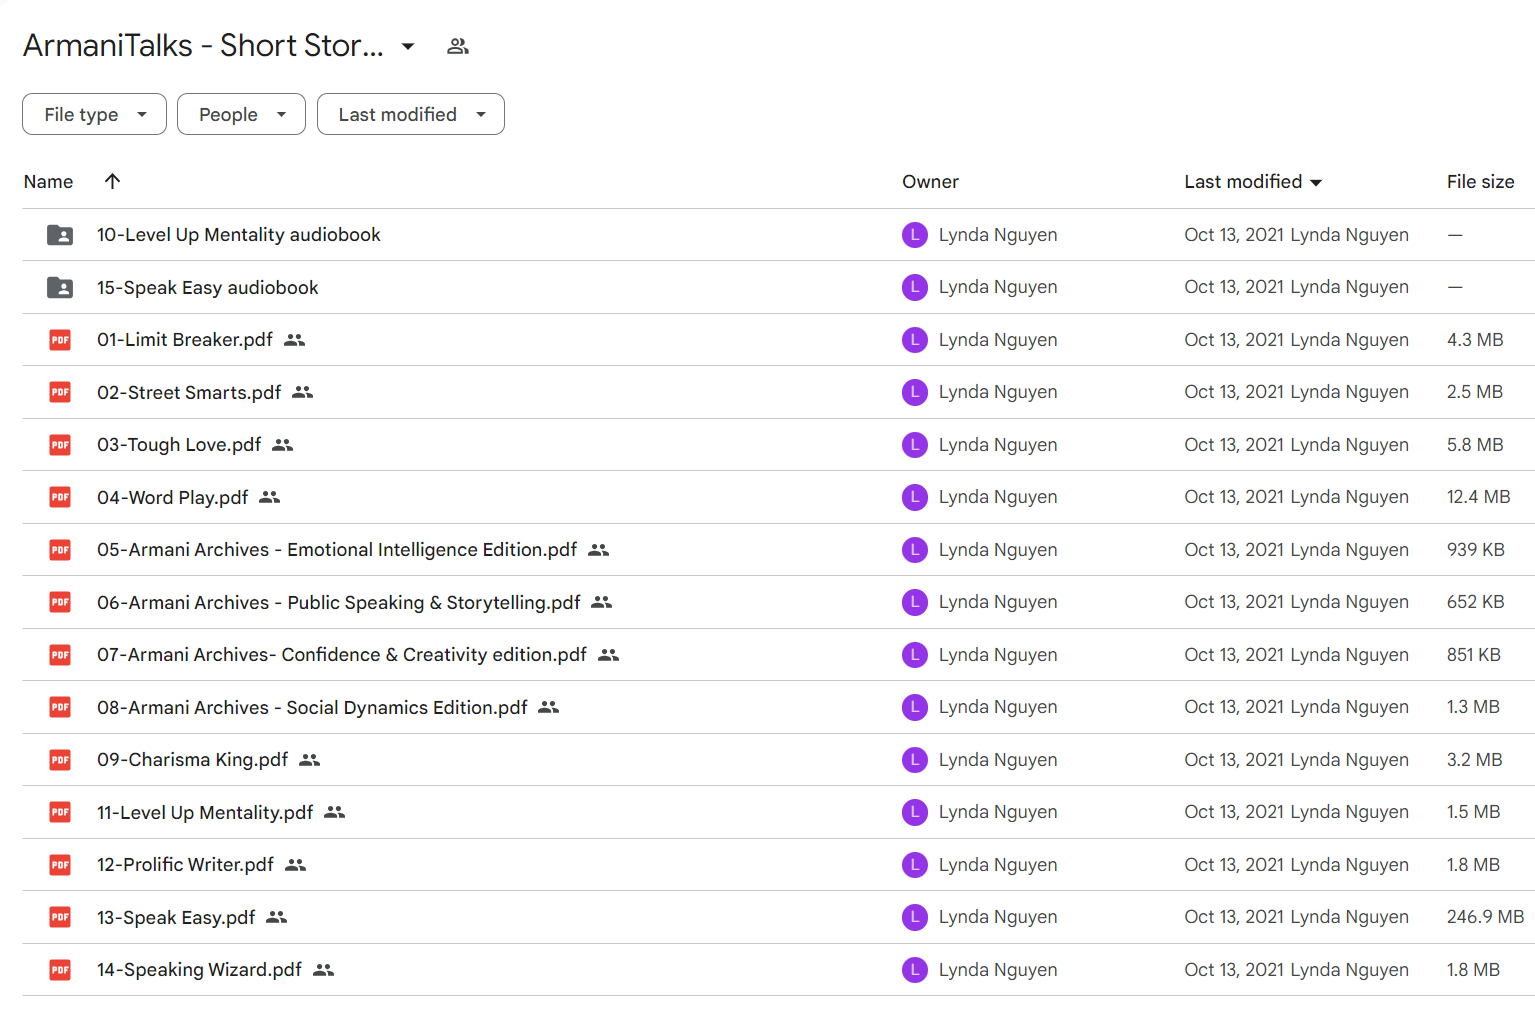1535x1012 pixels.
Task: Click shared icon next to 04-Word Play.pdf
Action: tap(270, 497)
